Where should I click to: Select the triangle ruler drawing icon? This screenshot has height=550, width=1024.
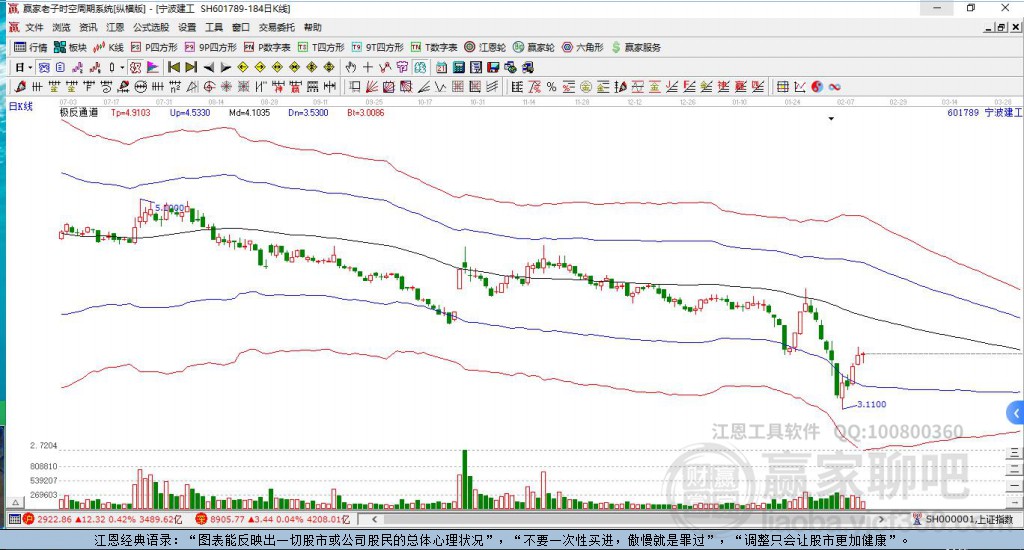coord(193,87)
